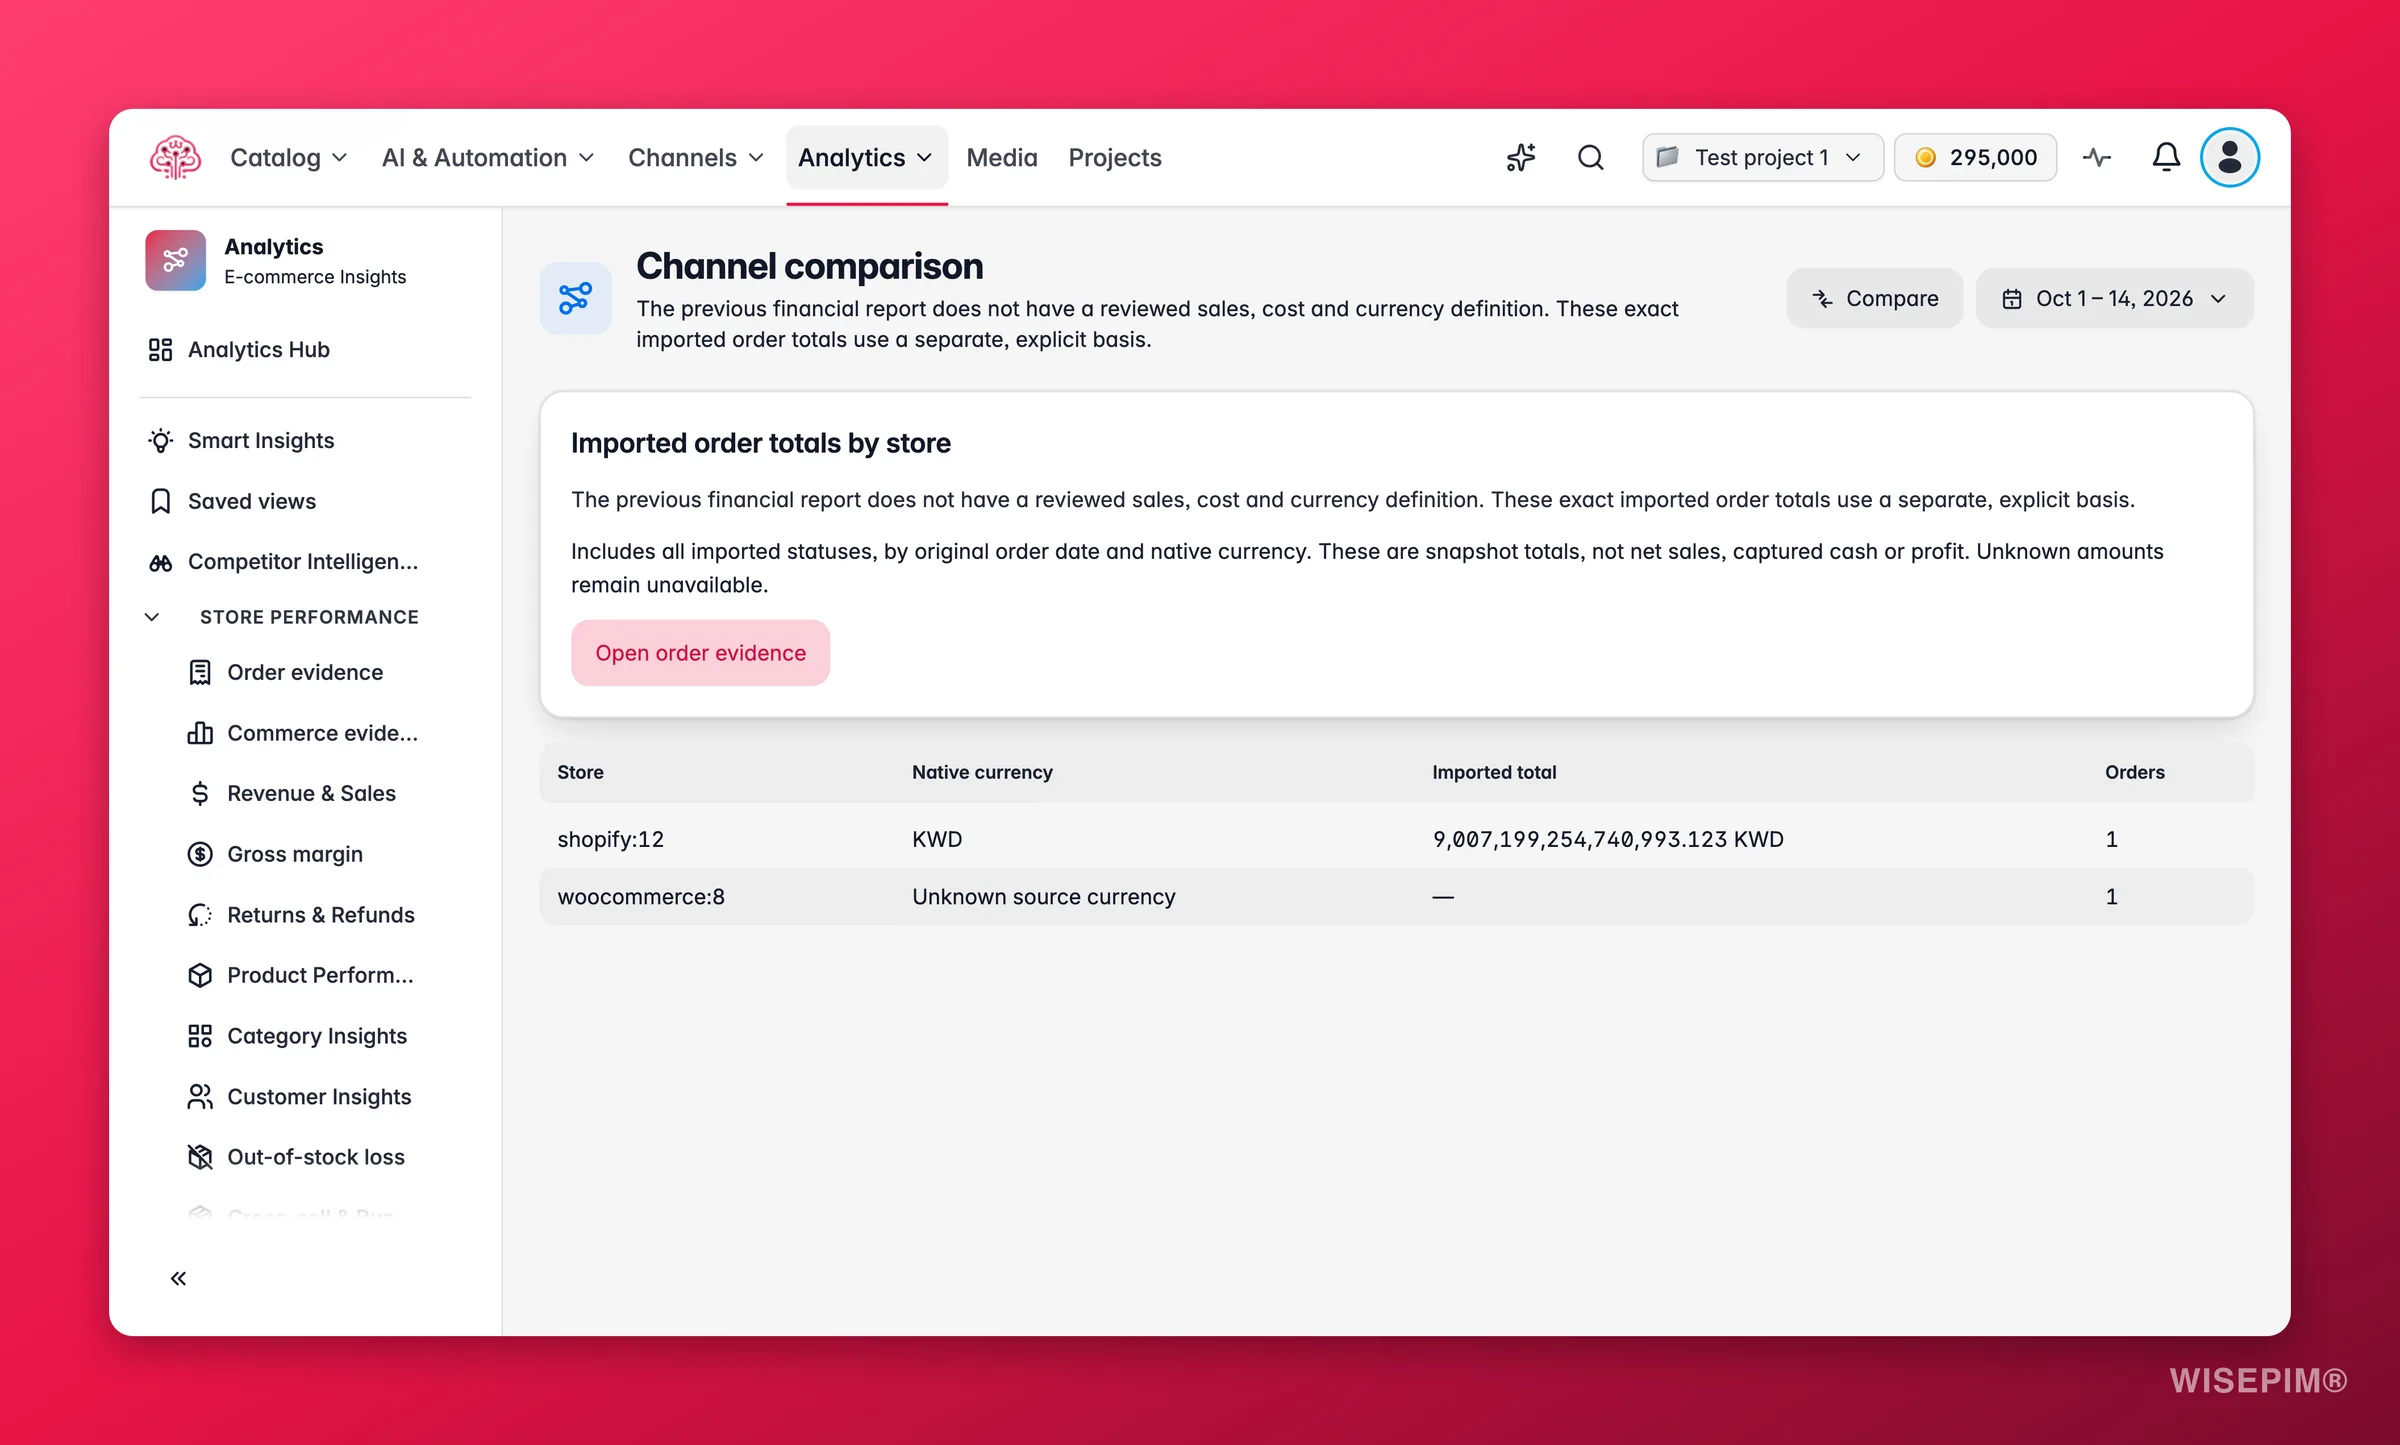Select the shopify:12 store row
The height and width of the screenshot is (1445, 2400).
coord(1396,839)
